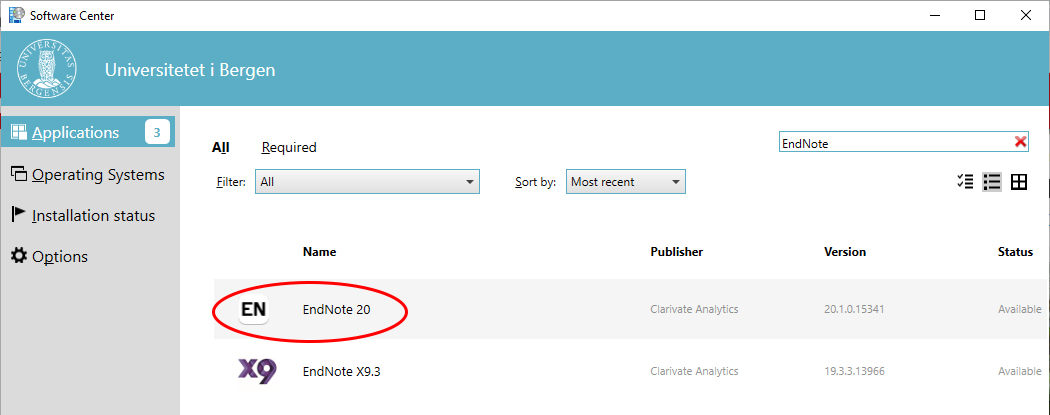The height and width of the screenshot is (415, 1050).
Task: Click the EndNote X9.3 purple X9 icon
Action: tap(256, 371)
